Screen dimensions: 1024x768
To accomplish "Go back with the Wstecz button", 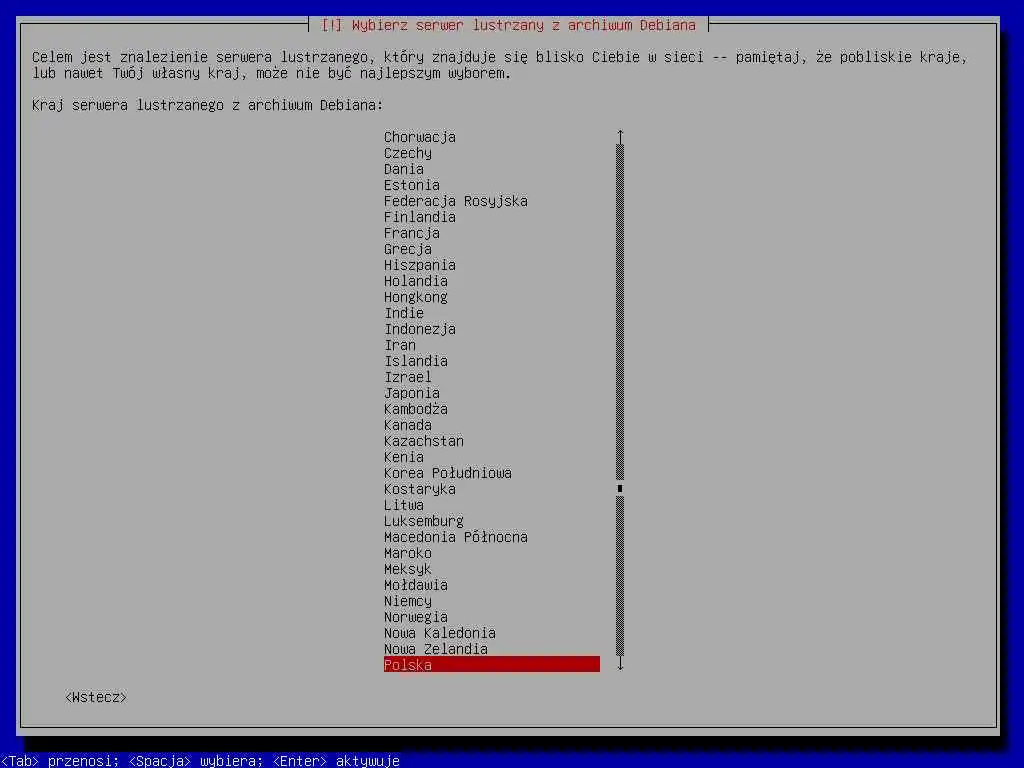I will pos(96,697).
